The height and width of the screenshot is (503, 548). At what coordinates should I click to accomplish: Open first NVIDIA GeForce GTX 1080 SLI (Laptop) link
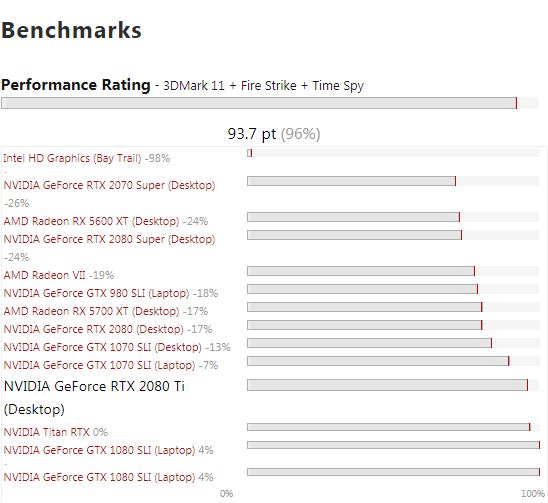(x=99, y=450)
